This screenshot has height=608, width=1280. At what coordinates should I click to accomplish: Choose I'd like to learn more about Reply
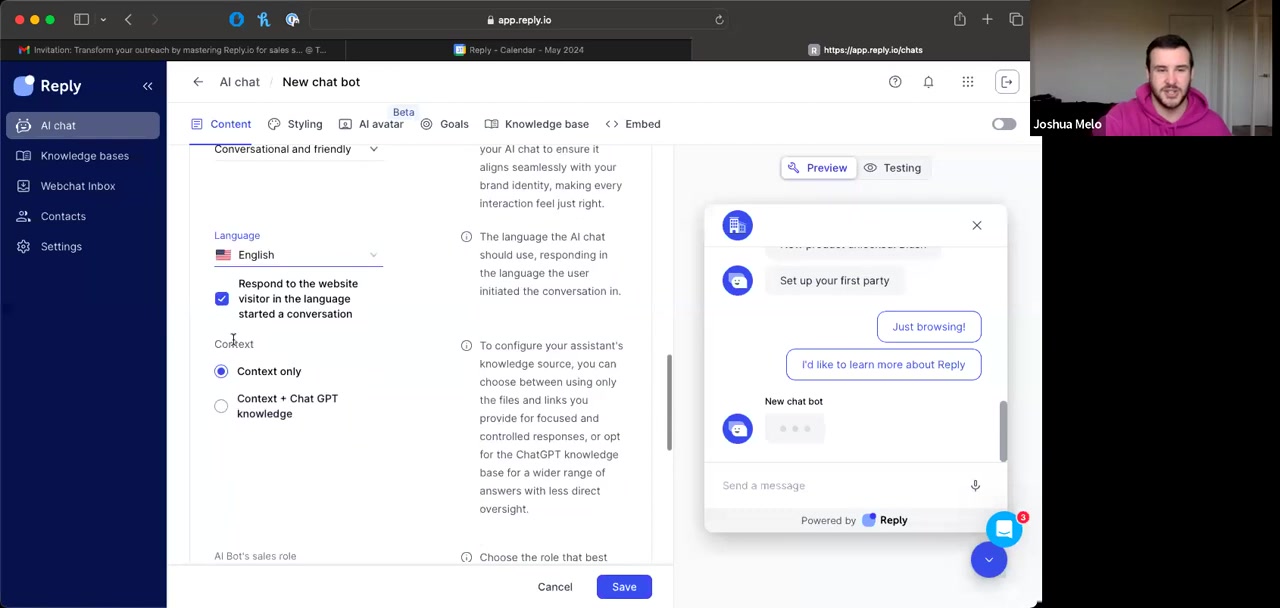pyautogui.click(x=883, y=365)
